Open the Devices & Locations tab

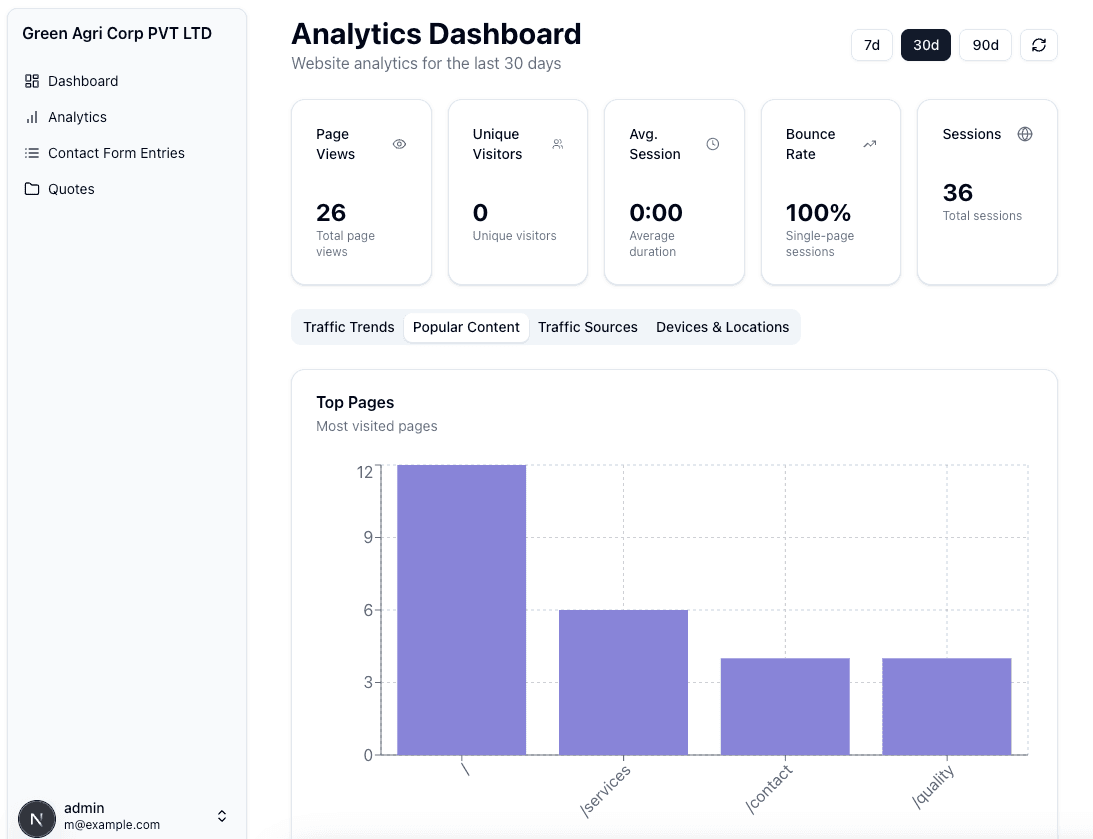point(722,327)
